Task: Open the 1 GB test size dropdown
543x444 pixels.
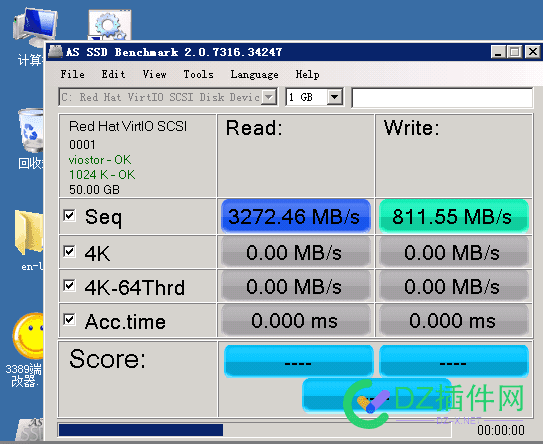Action: (x=335, y=97)
